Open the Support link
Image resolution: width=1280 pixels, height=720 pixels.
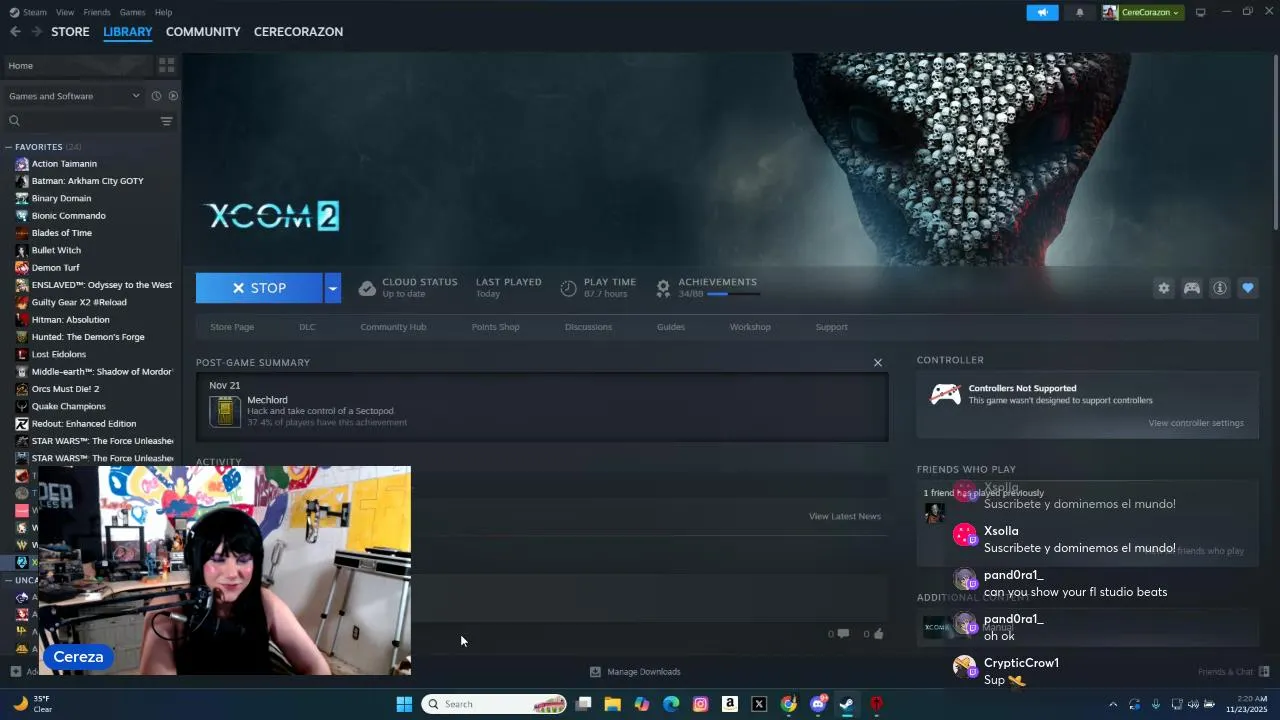pos(831,327)
